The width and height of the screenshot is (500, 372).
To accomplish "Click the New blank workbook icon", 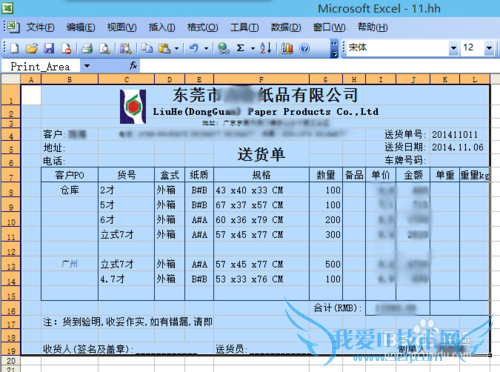I will click(x=14, y=48).
